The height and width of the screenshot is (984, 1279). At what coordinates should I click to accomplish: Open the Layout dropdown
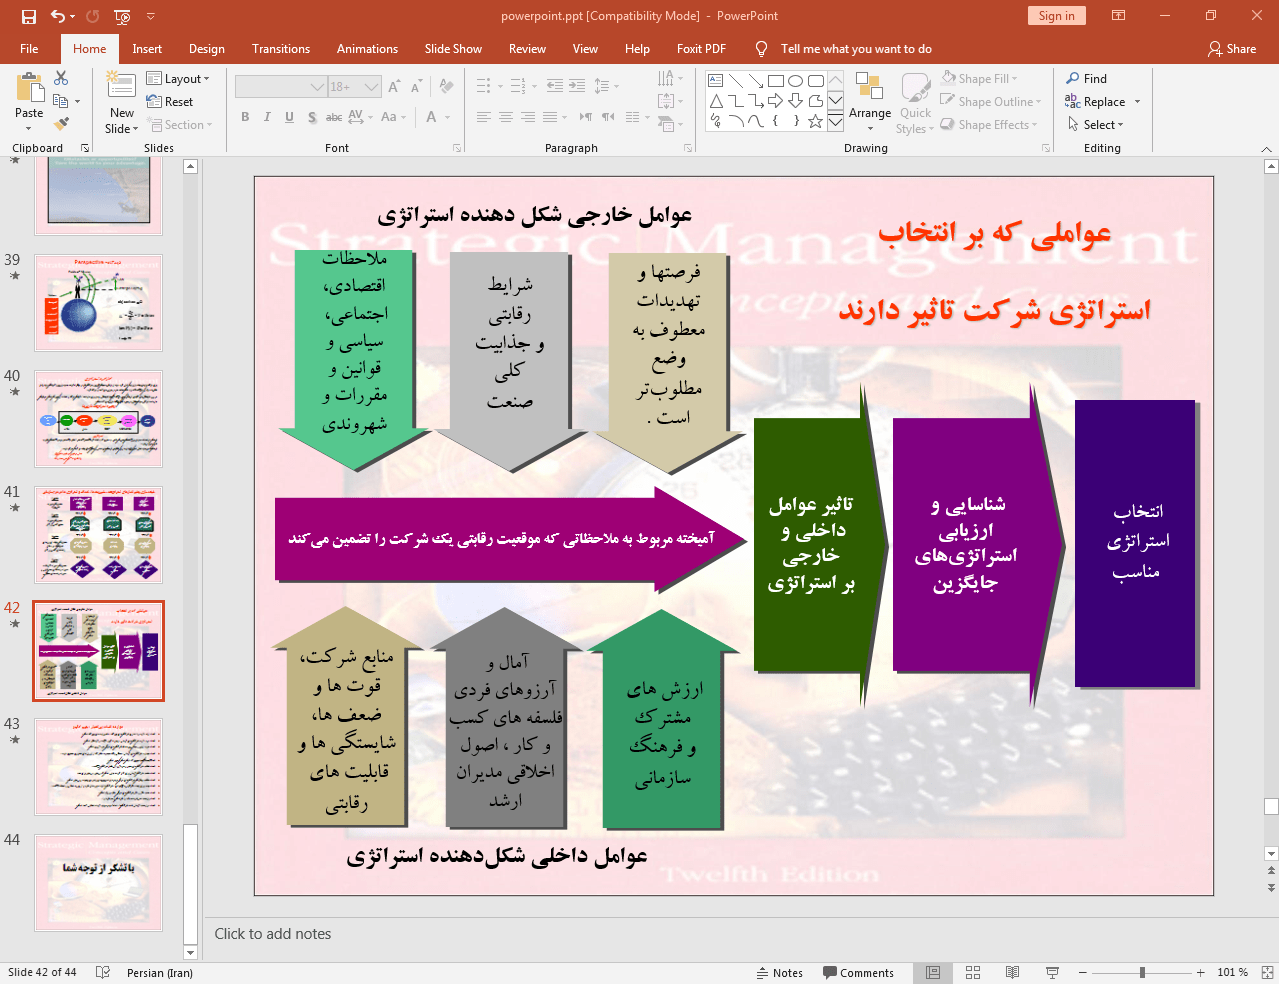pos(178,79)
